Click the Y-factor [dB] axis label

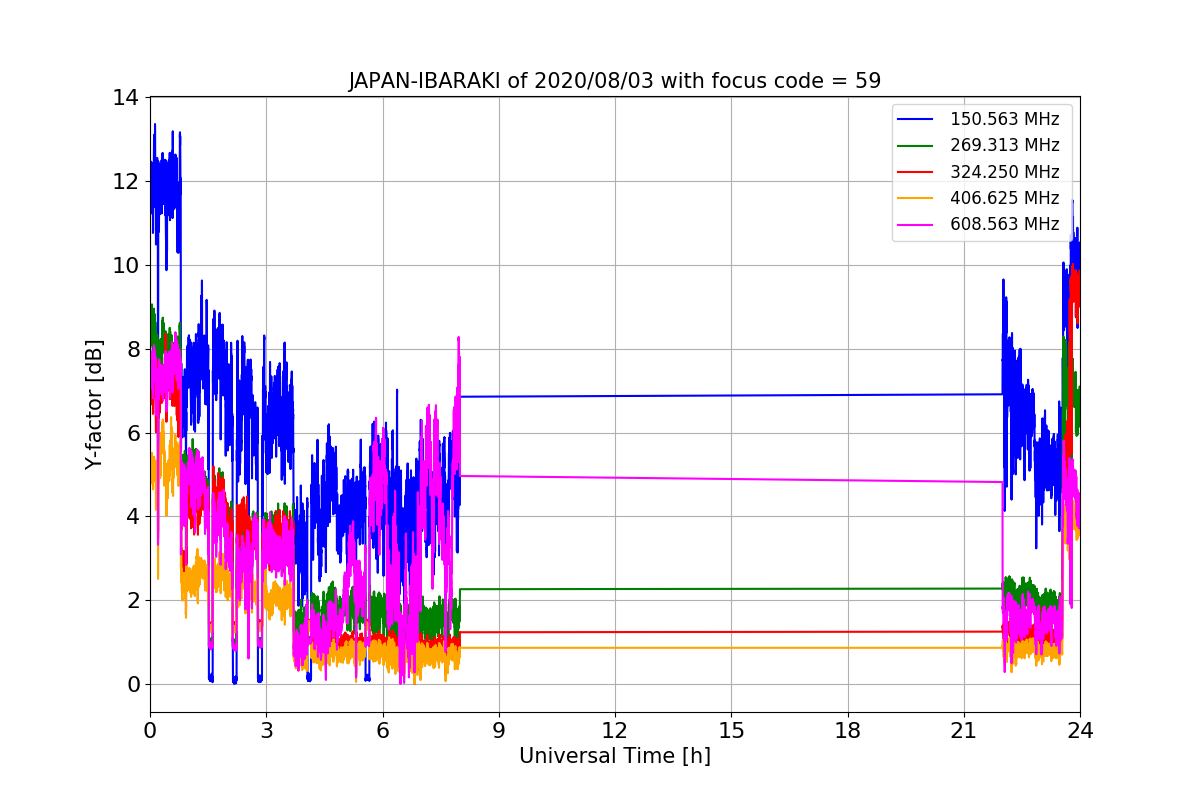pyautogui.click(x=95, y=404)
